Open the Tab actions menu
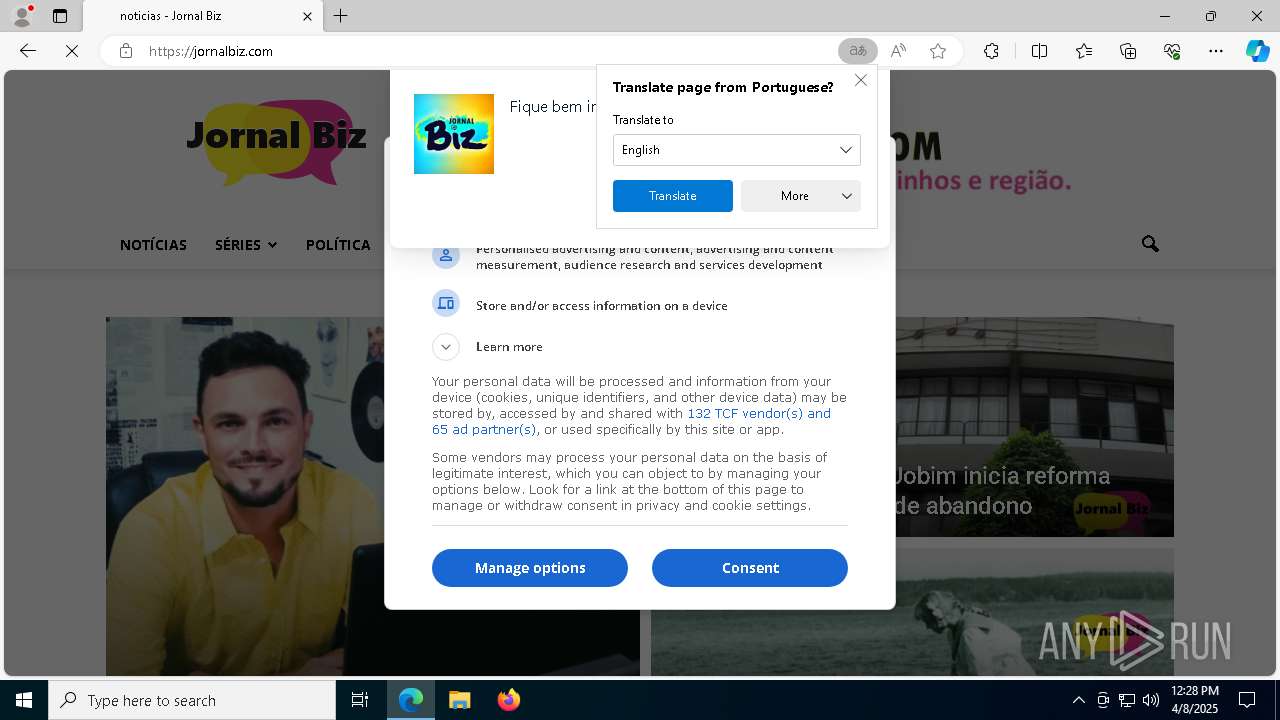The height and width of the screenshot is (720, 1280). pyautogui.click(x=60, y=16)
